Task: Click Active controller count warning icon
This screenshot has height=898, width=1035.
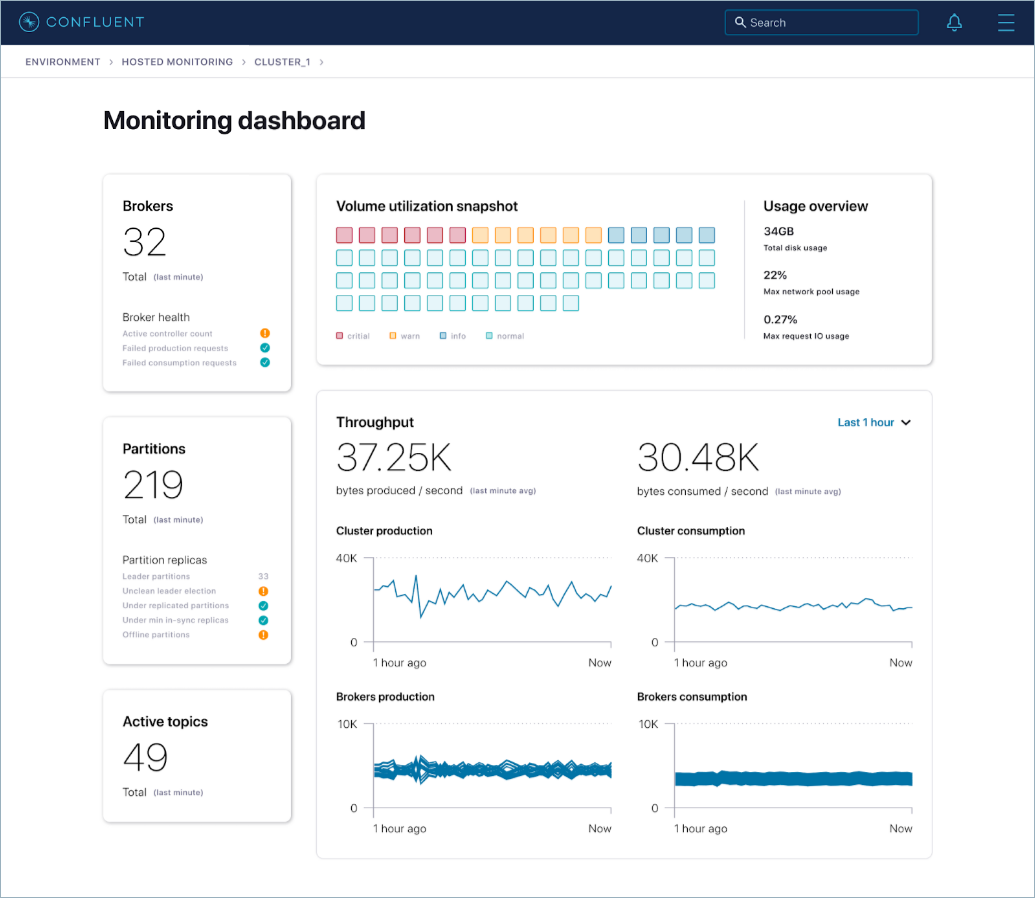Action: point(265,333)
